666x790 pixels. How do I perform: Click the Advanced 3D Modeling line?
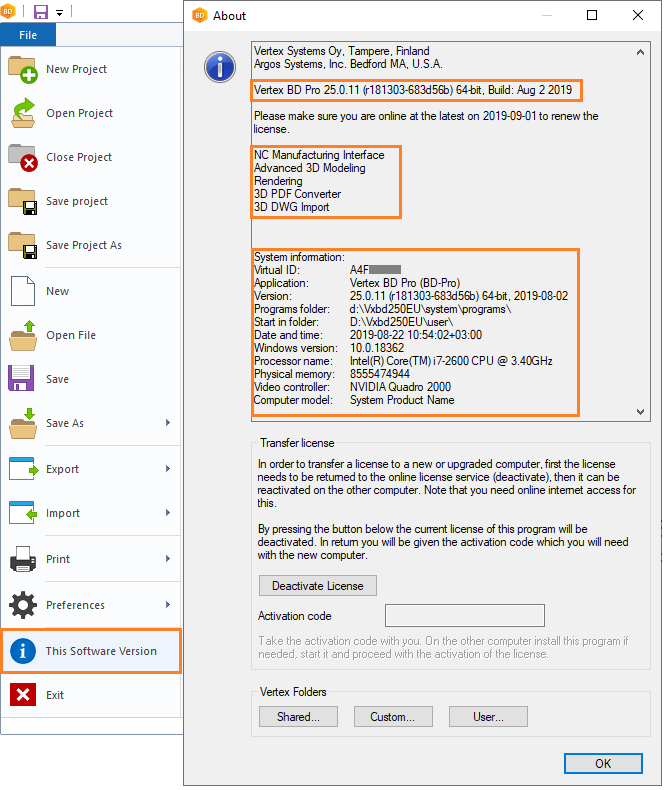click(310, 168)
